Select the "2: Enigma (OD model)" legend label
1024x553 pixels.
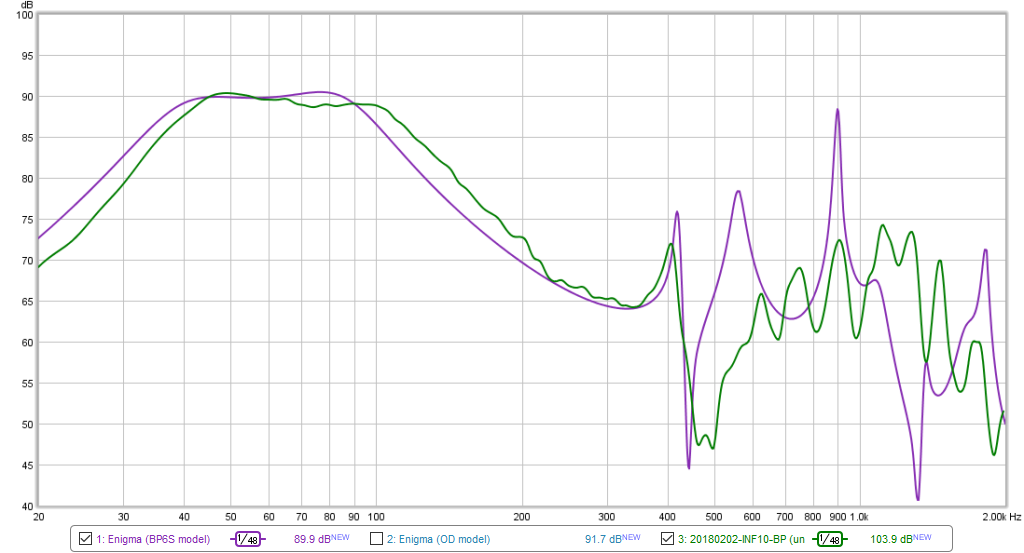(438, 539)
